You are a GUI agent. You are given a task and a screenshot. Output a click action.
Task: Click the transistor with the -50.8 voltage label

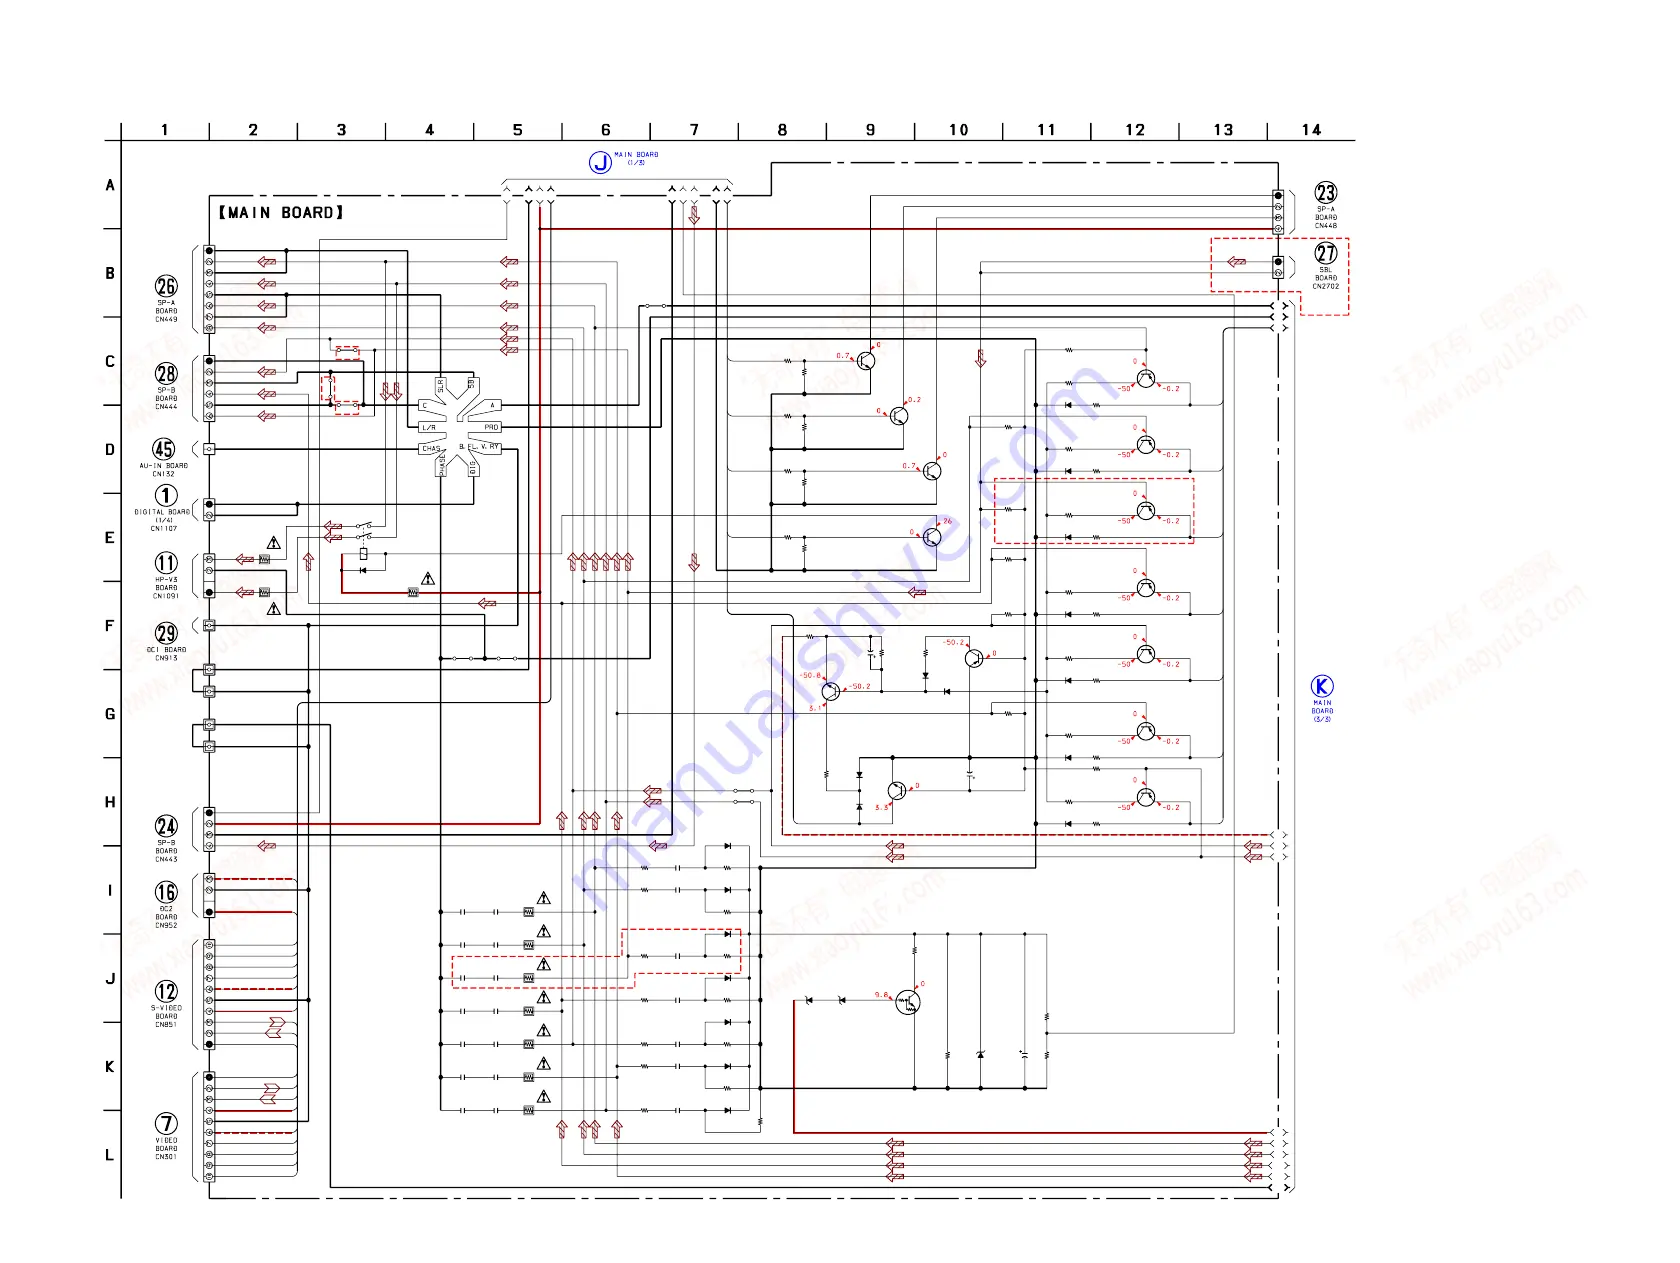(x=831, y=691)
